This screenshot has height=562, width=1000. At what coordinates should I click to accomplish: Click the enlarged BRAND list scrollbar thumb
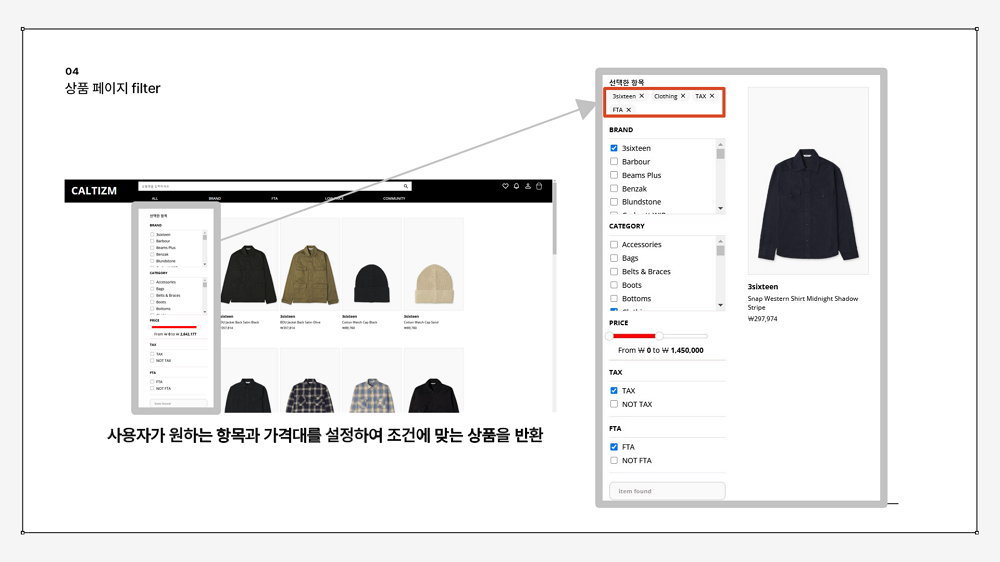pyautogui.click(x=721, y=154)
